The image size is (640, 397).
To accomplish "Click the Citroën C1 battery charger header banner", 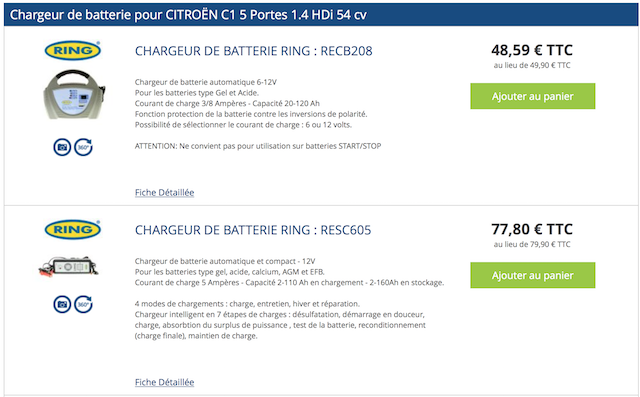I will pos(321,15).
